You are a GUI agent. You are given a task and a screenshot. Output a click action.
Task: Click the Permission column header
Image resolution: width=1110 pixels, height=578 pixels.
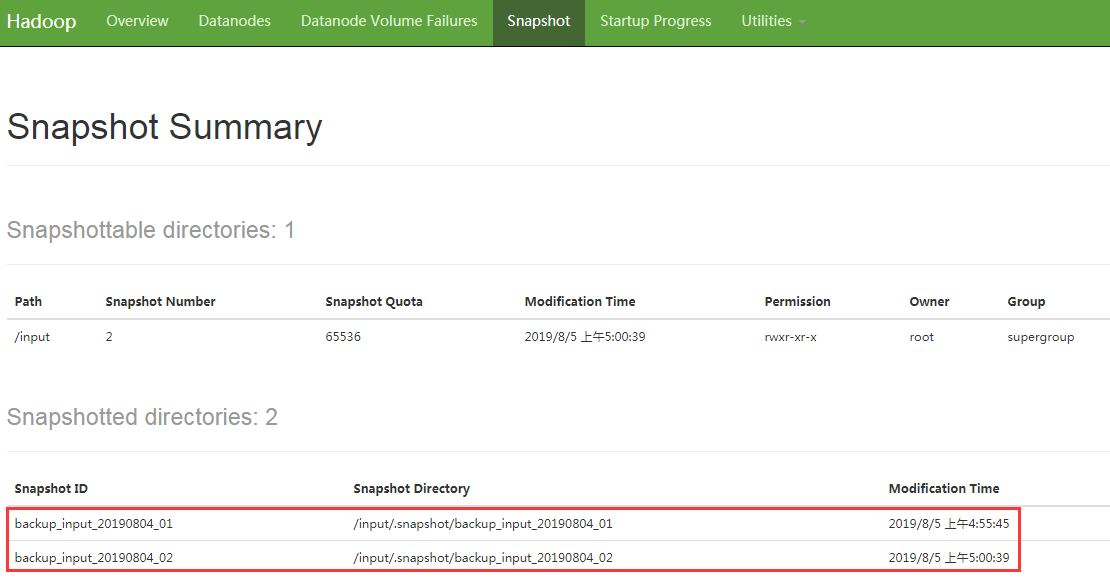[797, 302]
